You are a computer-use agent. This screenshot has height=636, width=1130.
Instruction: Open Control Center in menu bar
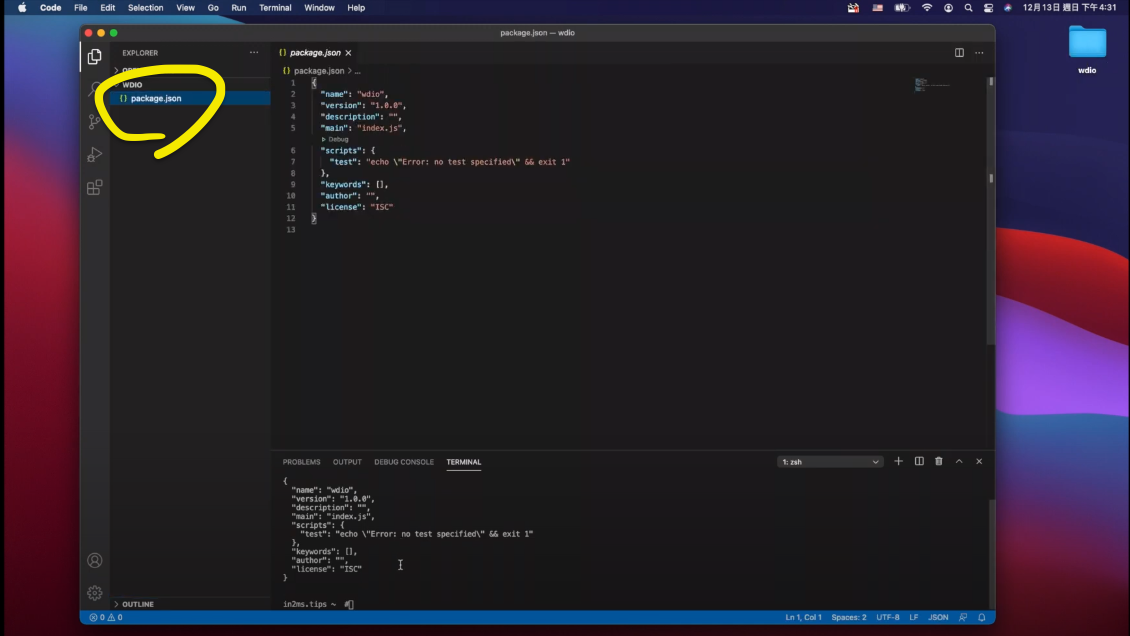point(988,8)
